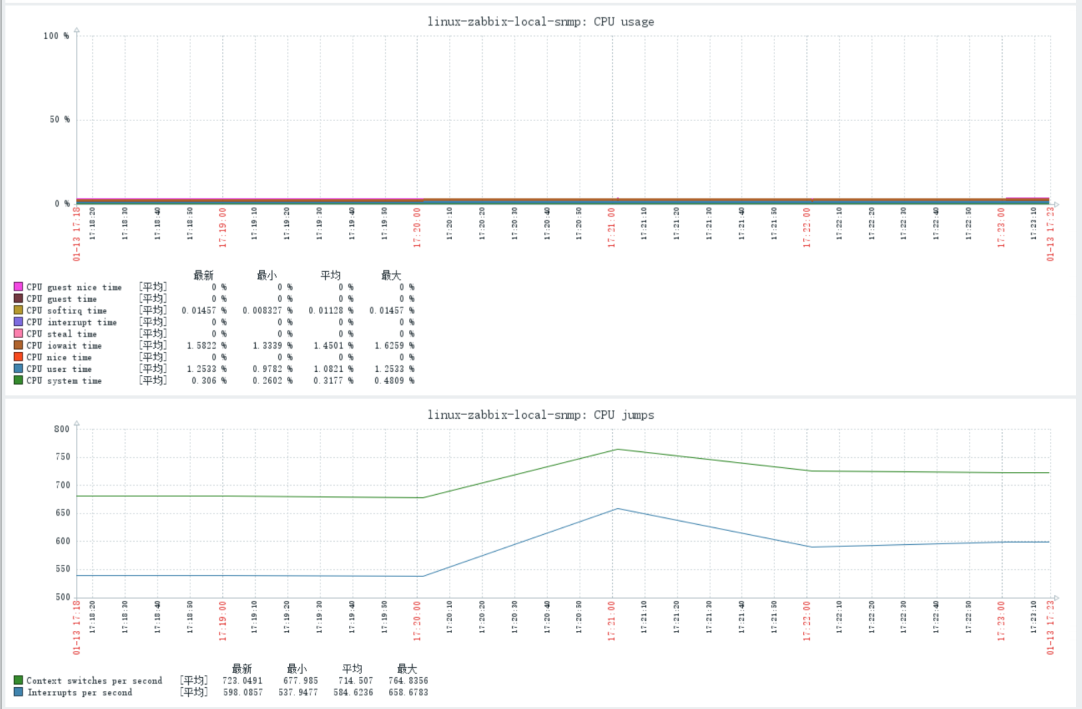Click the CPU user time blue swatch

(18, 369)
